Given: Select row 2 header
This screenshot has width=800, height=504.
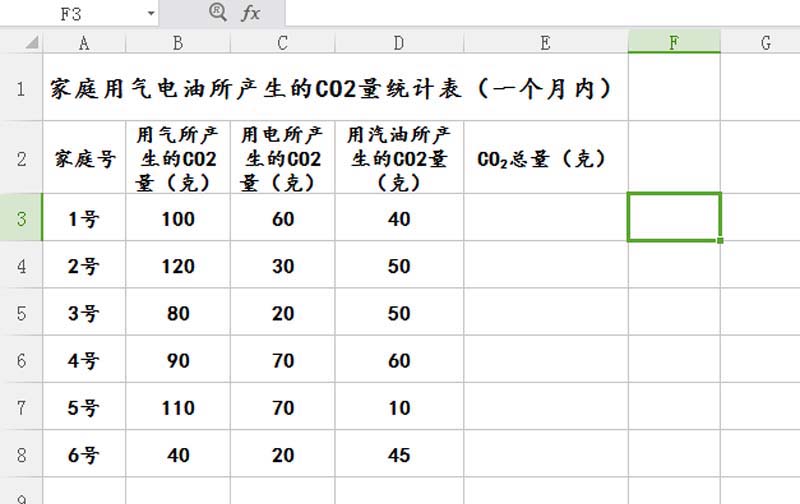Looking at the screenshot, I should [21, 158].
